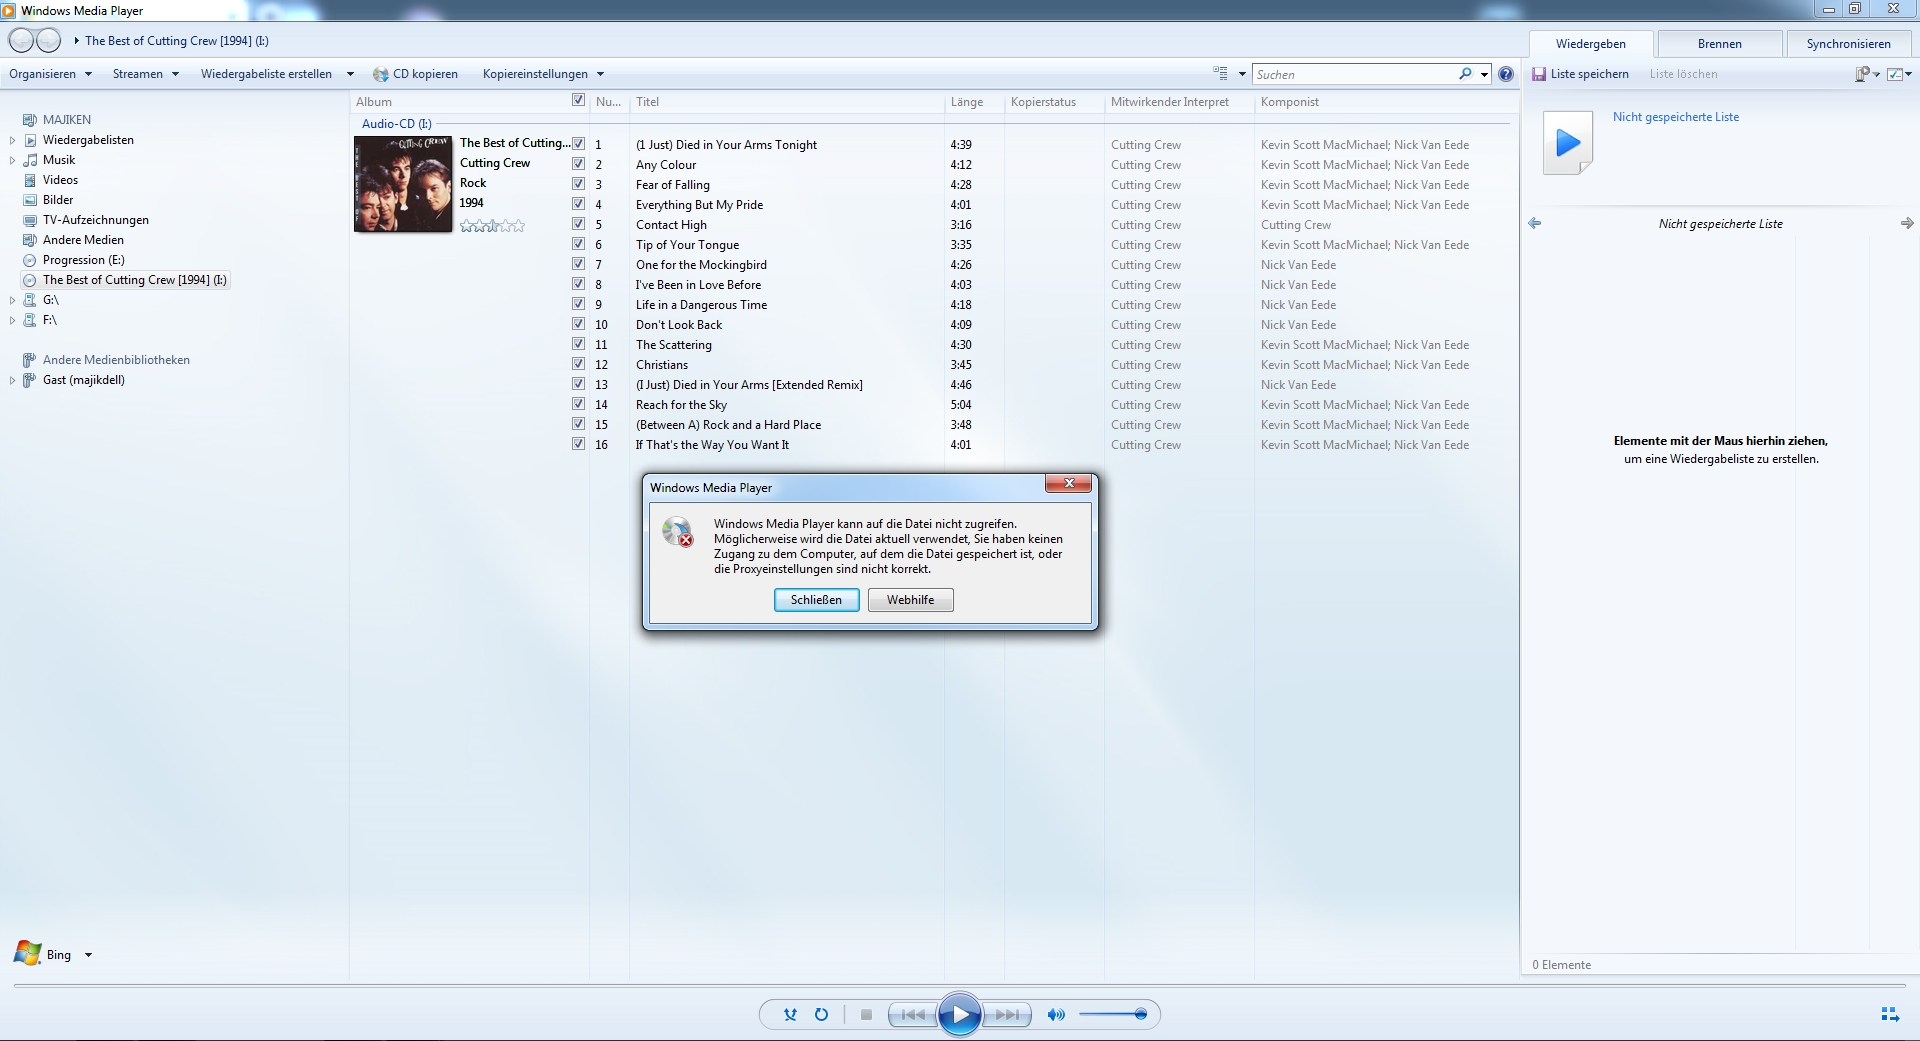Click the Liste löschen button

point(1683,74)
